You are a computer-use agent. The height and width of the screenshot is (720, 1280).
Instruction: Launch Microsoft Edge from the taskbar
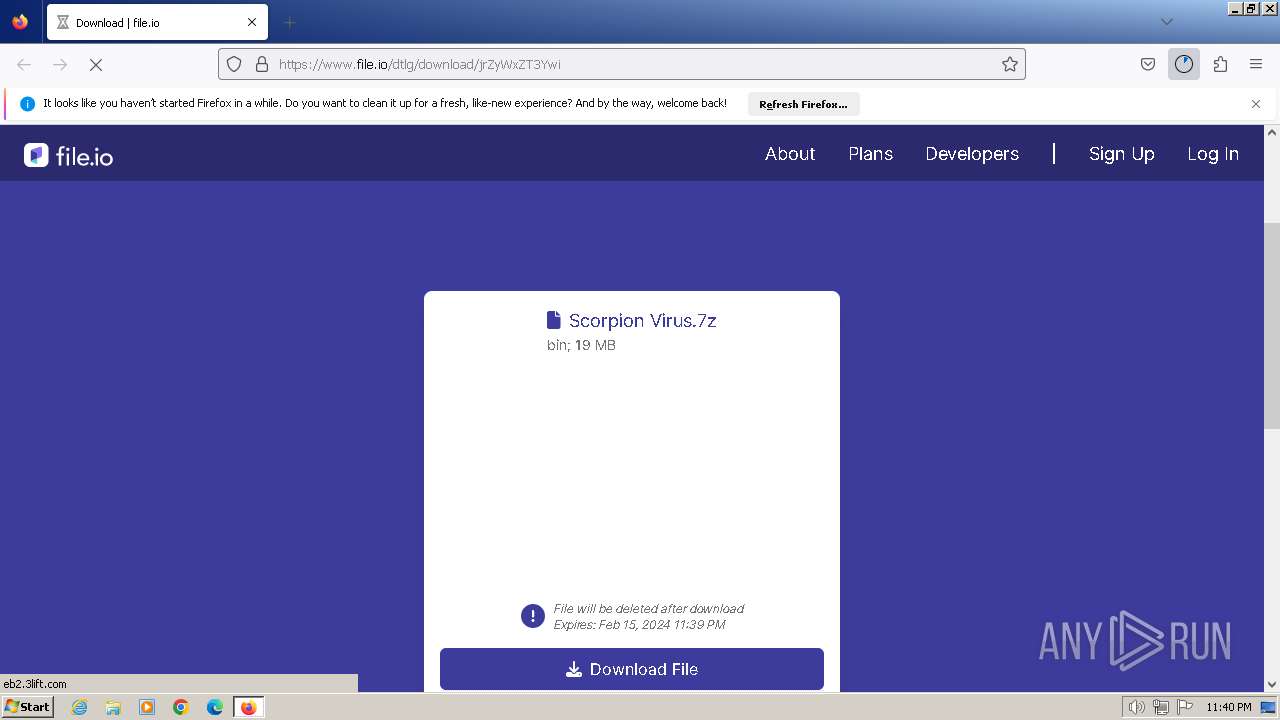click(x=215, y=707)
